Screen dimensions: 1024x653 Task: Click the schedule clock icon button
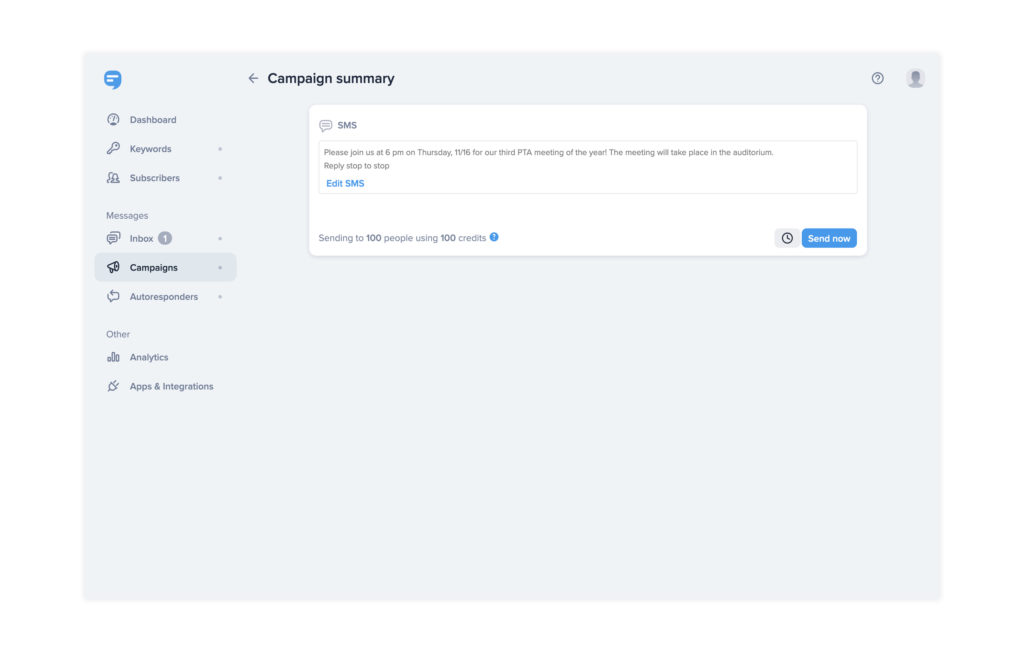tap(787, 238)
